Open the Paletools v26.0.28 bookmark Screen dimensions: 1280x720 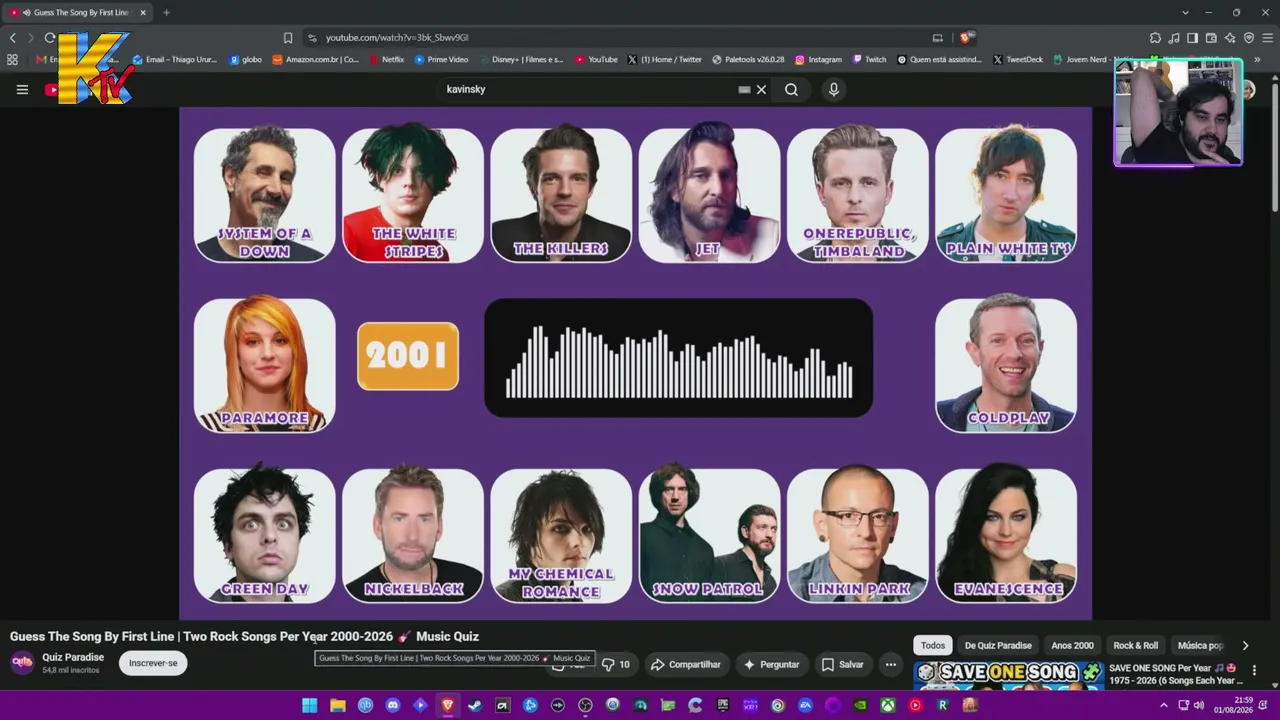pyautogui.click(x=748, y=59)
